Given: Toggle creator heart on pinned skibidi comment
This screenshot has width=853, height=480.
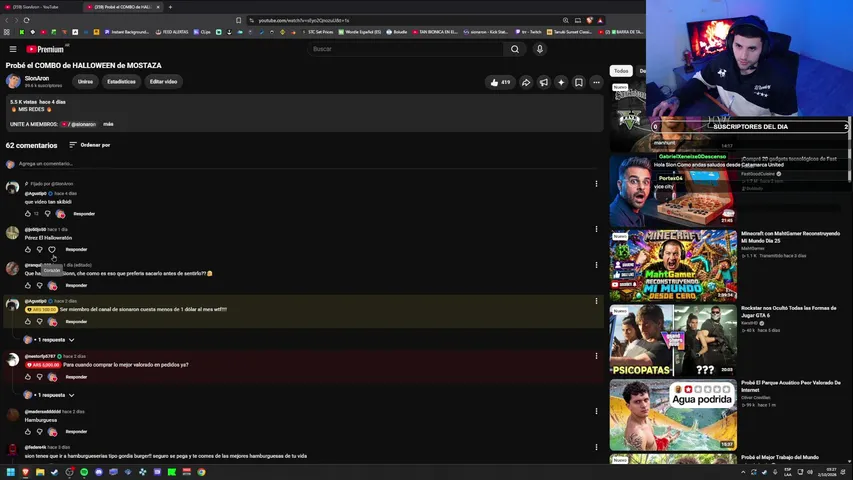Looking at the screenshot, I should pyautogui.click(x=60, y=214).
